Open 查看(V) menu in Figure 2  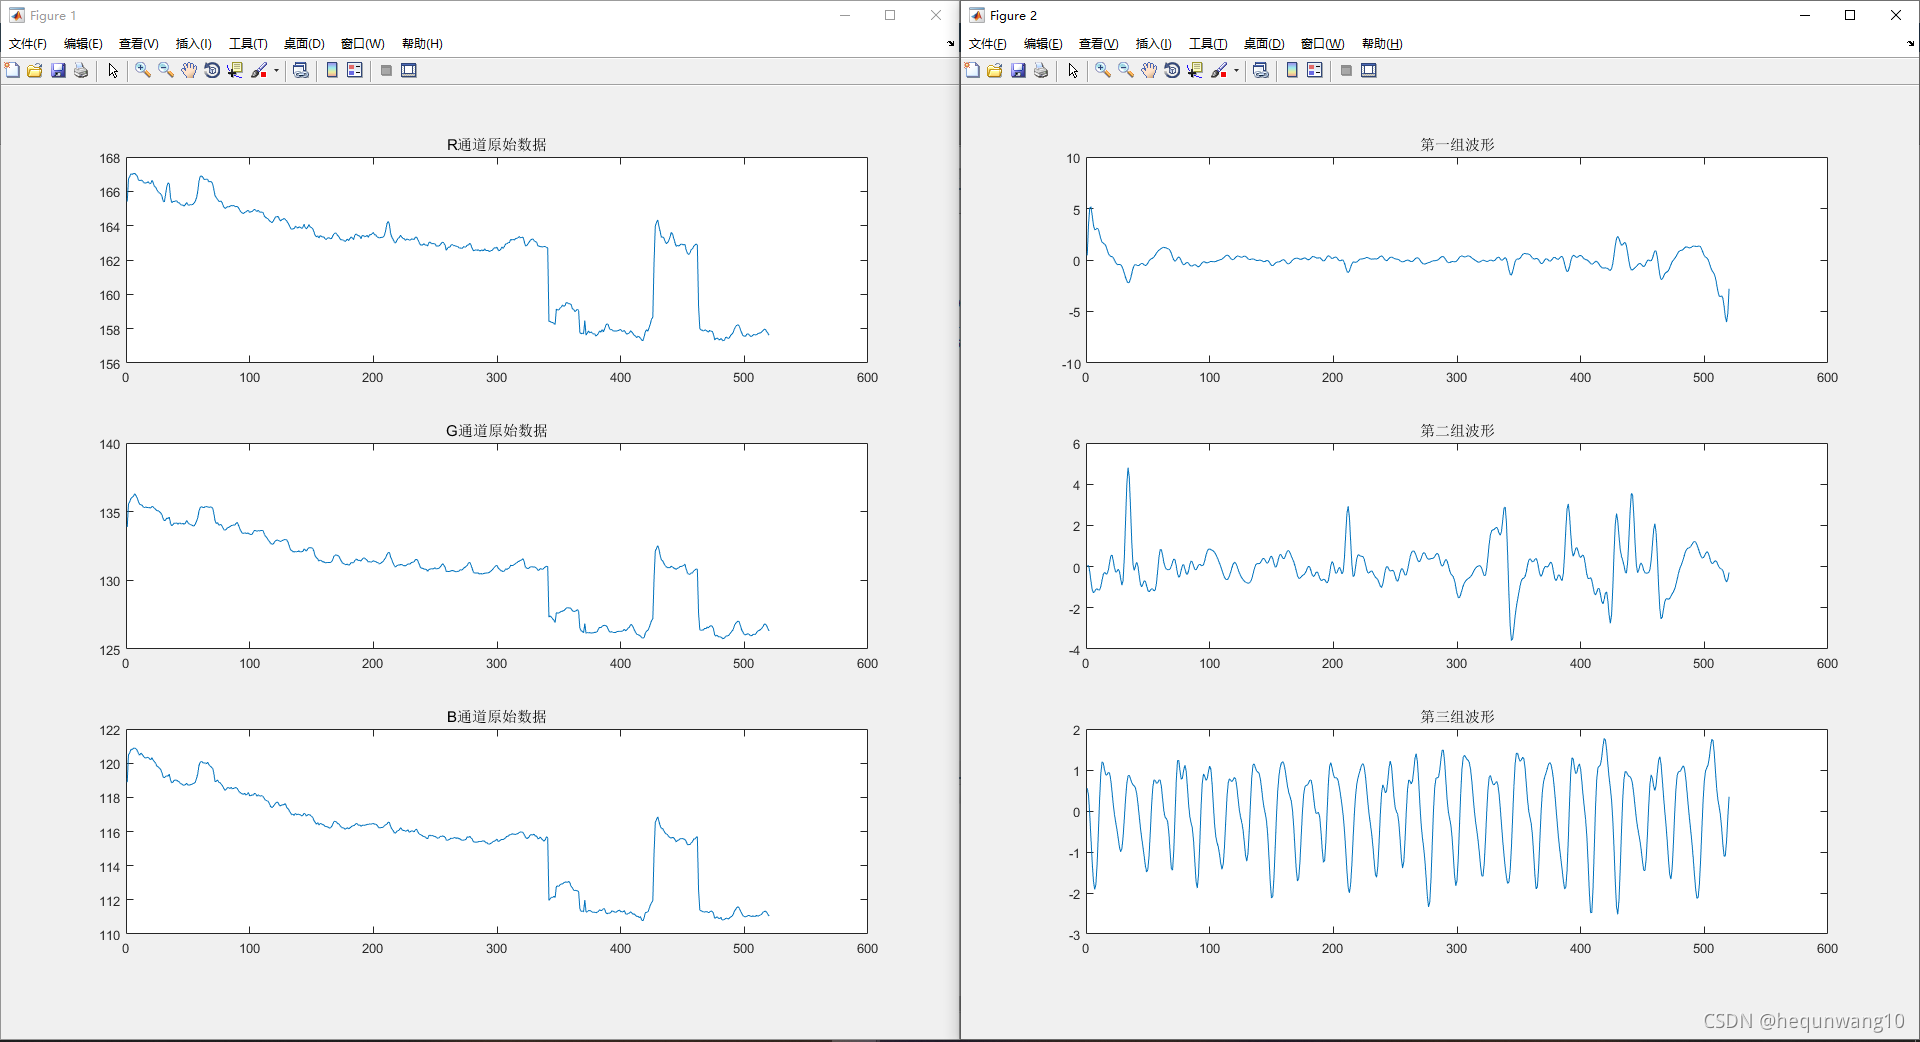[1099, 44]
